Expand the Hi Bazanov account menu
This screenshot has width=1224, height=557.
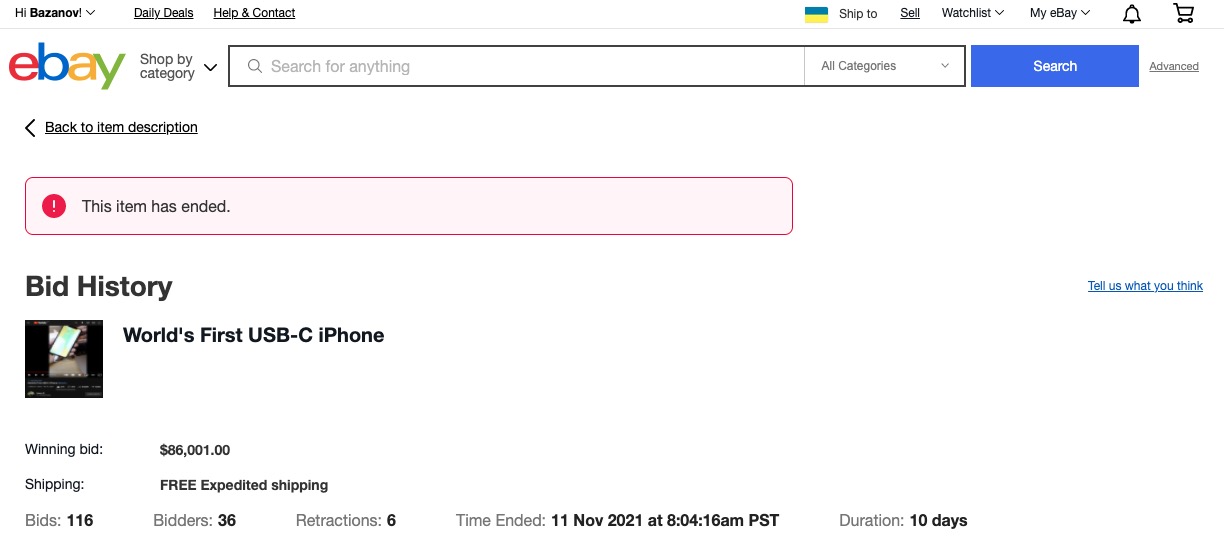coord(55,13)
